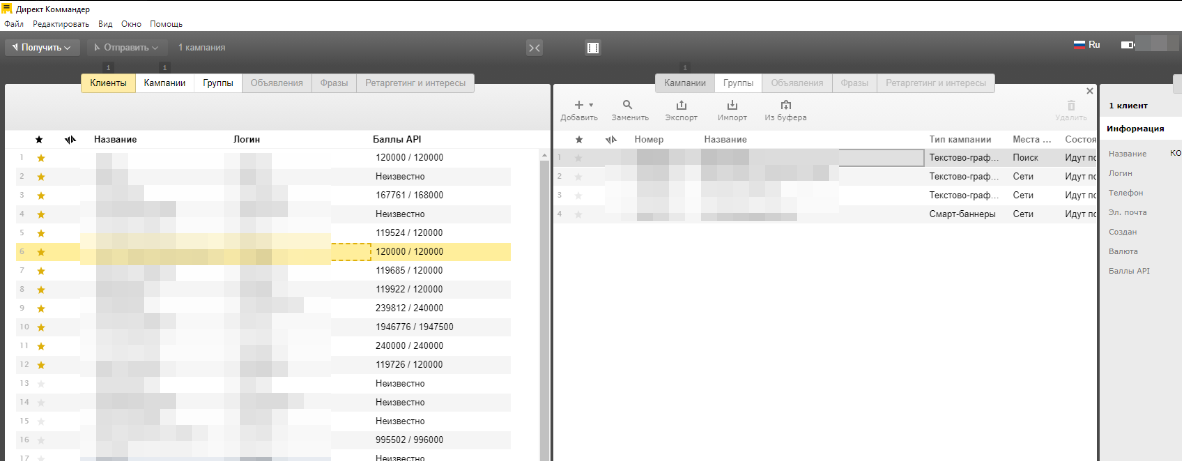Open the Редактировать menu

[60, 23]
